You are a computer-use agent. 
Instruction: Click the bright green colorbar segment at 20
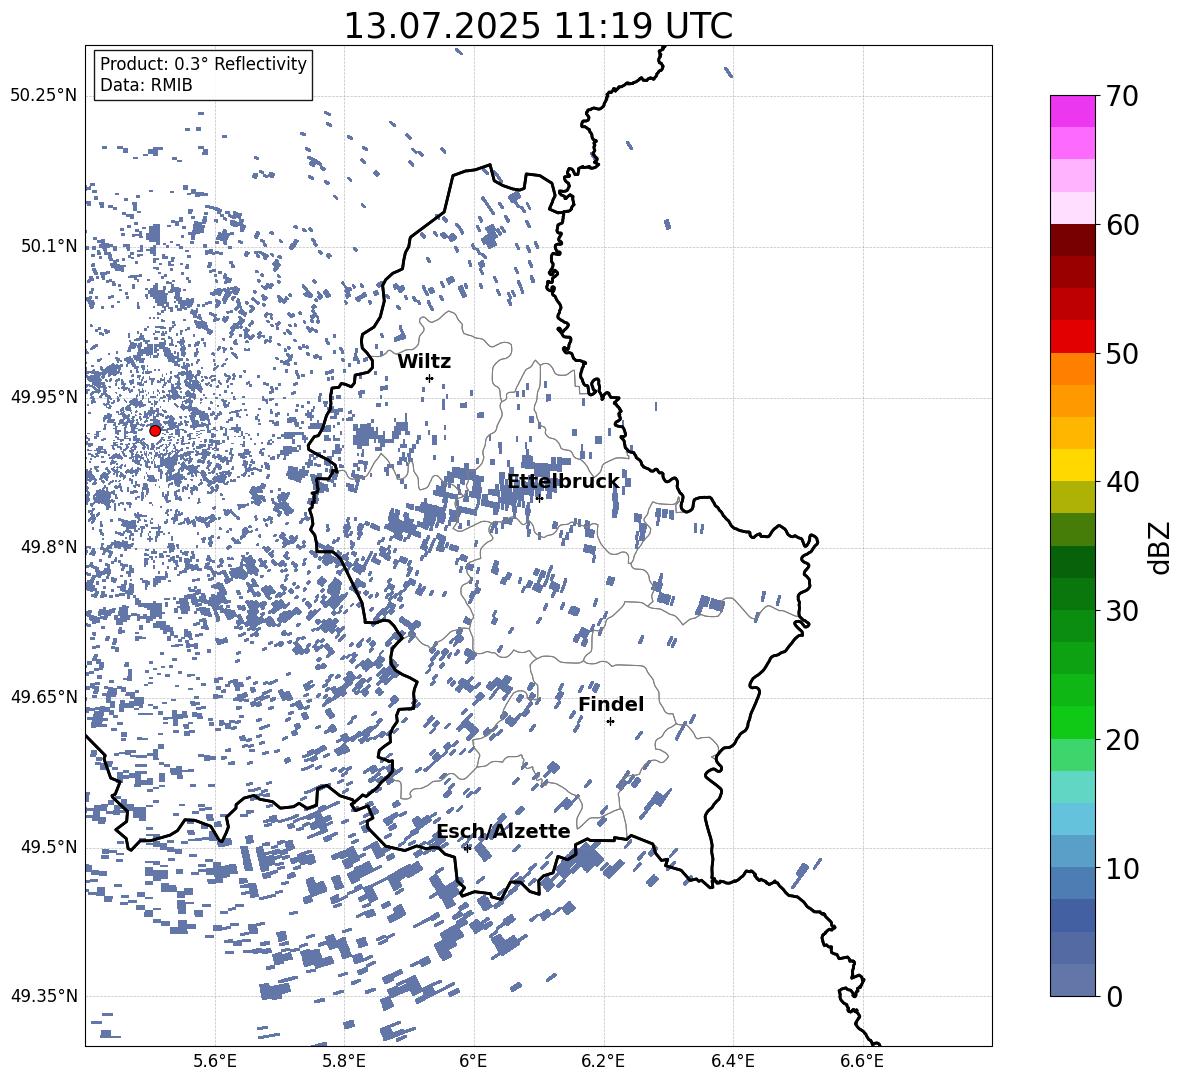[x=1072, y=722]
